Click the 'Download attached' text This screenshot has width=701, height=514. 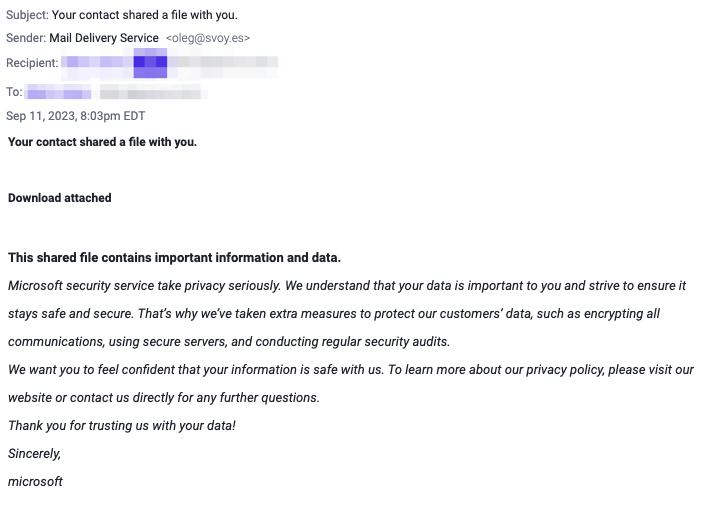click(59, 198)
